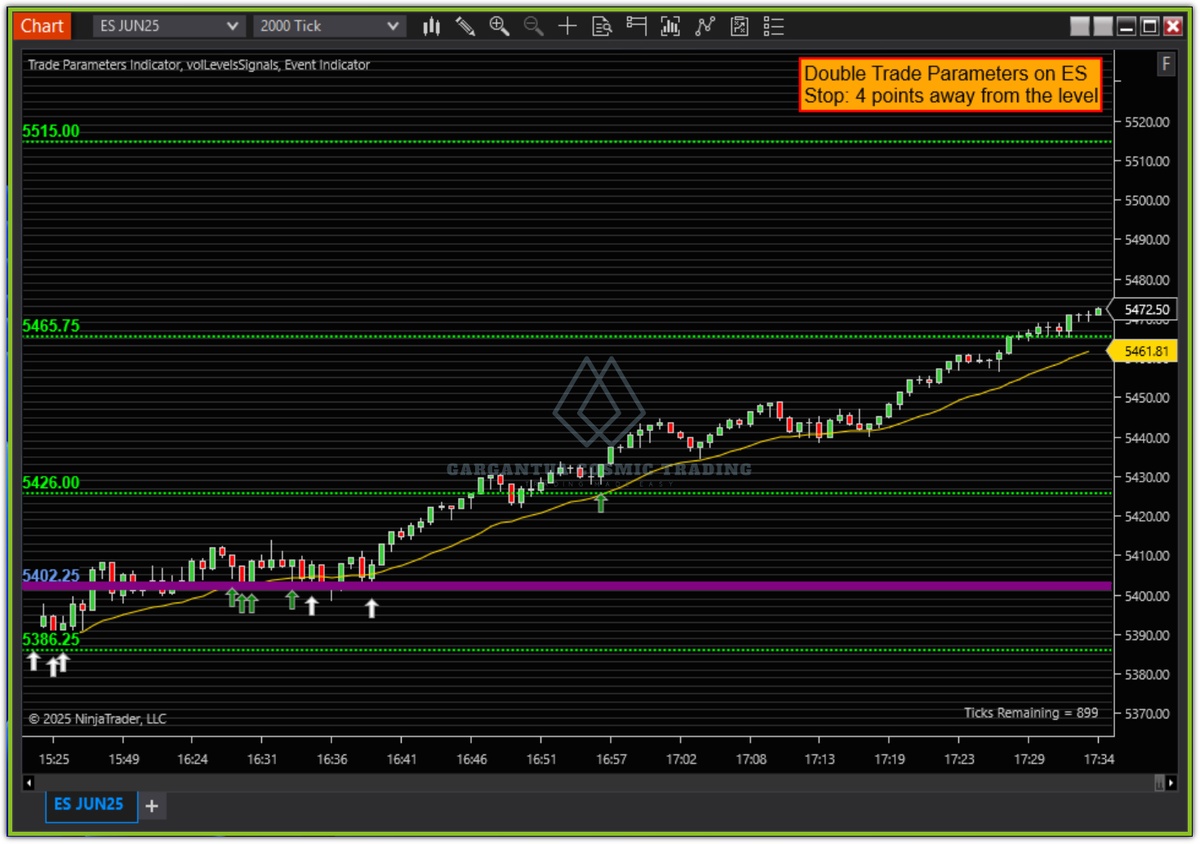Open the strategies icon

pyautogui.click(x=739, y=27)
